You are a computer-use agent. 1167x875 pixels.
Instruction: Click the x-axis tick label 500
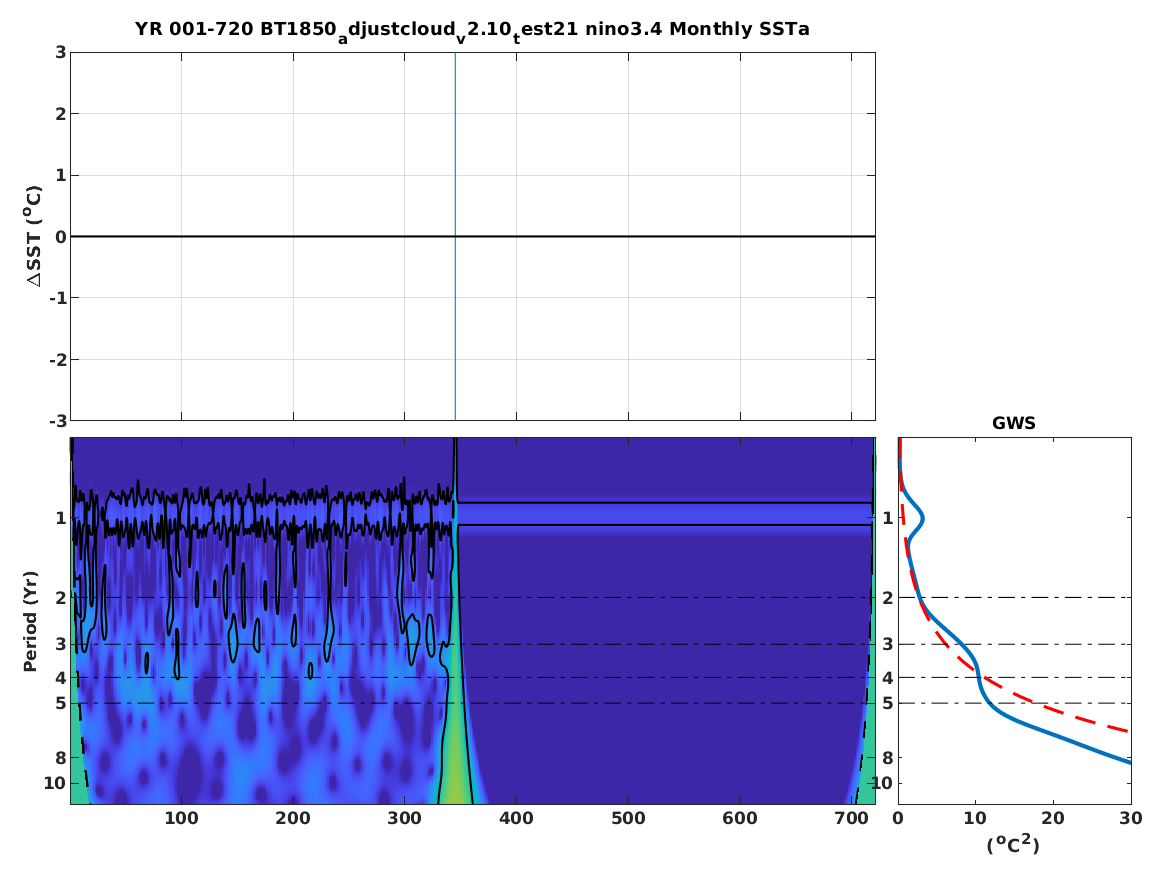(628, 818)
